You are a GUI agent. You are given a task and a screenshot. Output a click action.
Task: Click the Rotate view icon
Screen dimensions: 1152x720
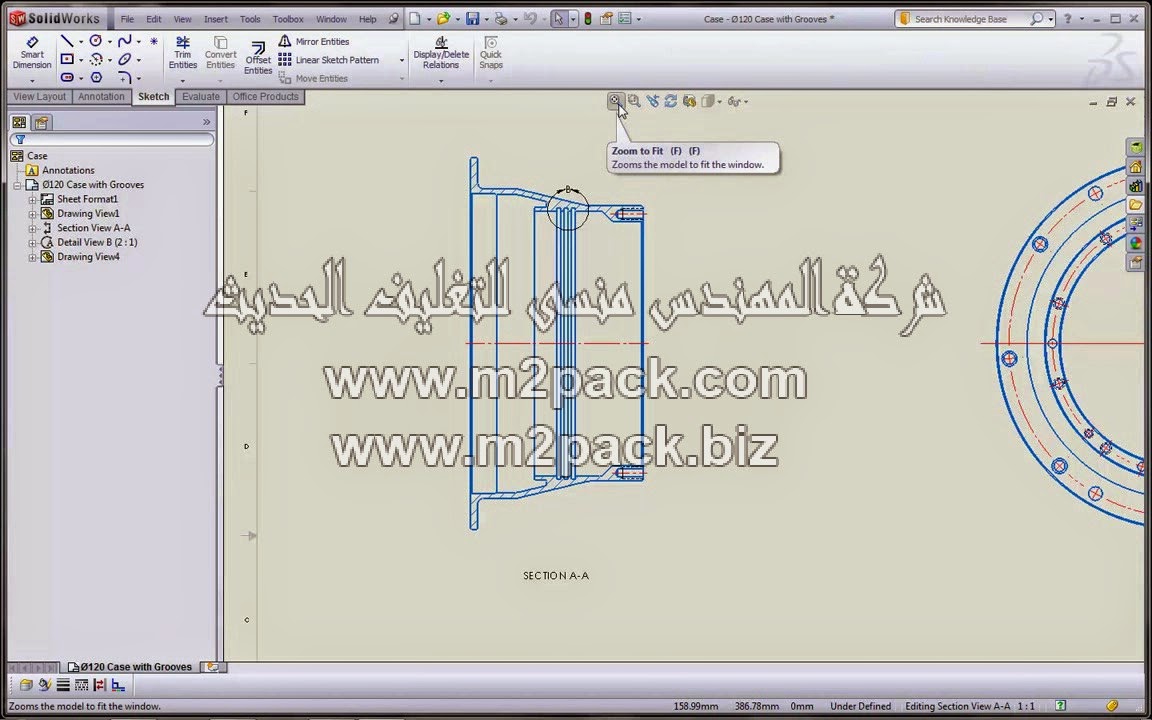pyautogui.click(x=670, y=101)
